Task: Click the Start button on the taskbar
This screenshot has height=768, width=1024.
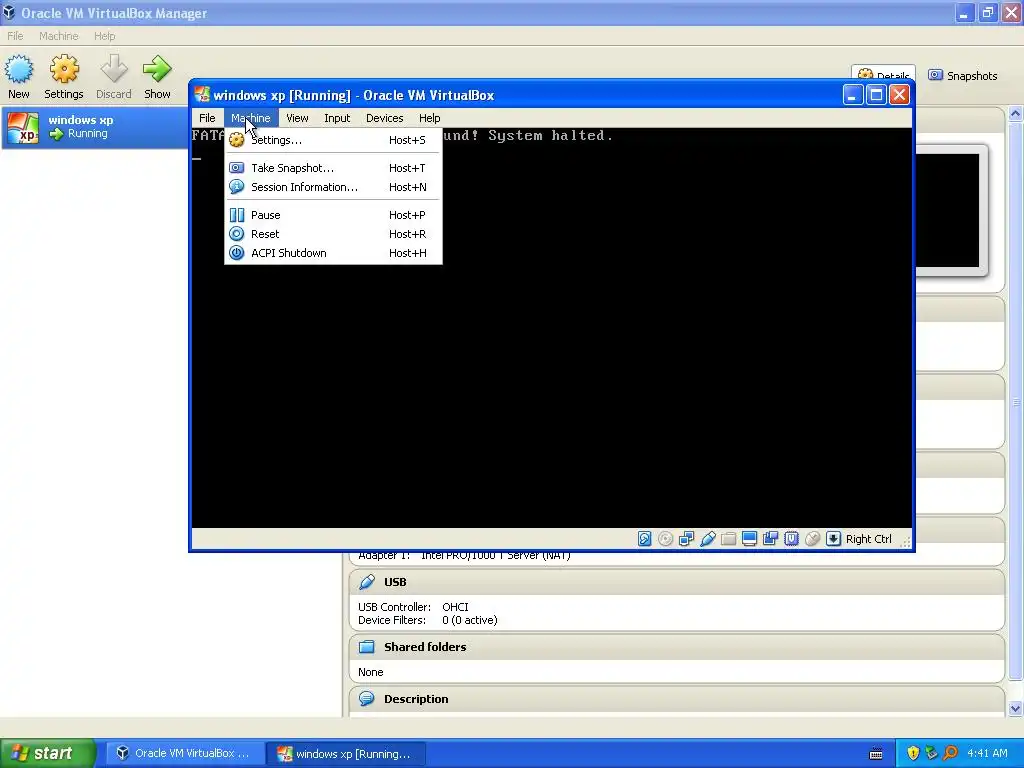Action: [48, 753]
